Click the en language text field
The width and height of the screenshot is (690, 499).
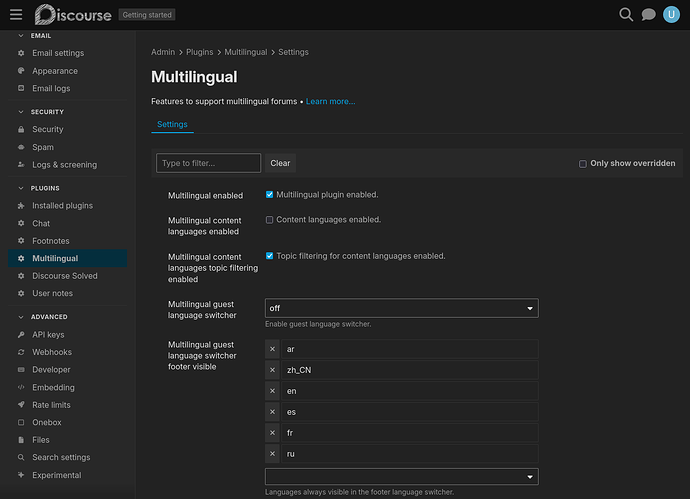click(410, 391)
